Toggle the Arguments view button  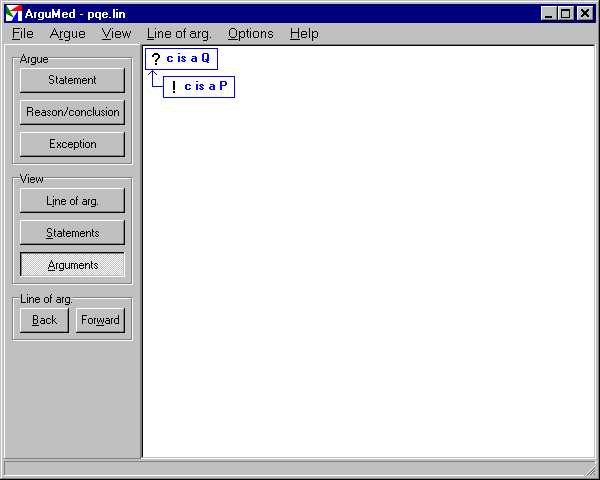click(72, 264)
